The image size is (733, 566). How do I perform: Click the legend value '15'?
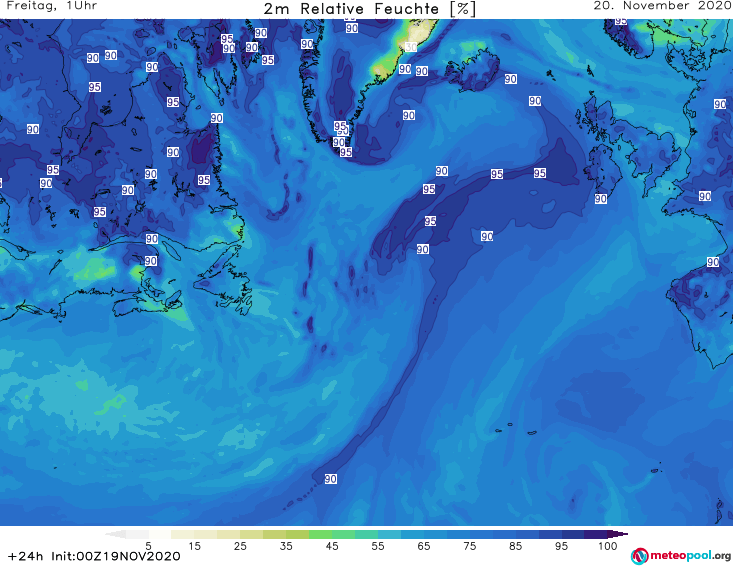tap(194, 546)
